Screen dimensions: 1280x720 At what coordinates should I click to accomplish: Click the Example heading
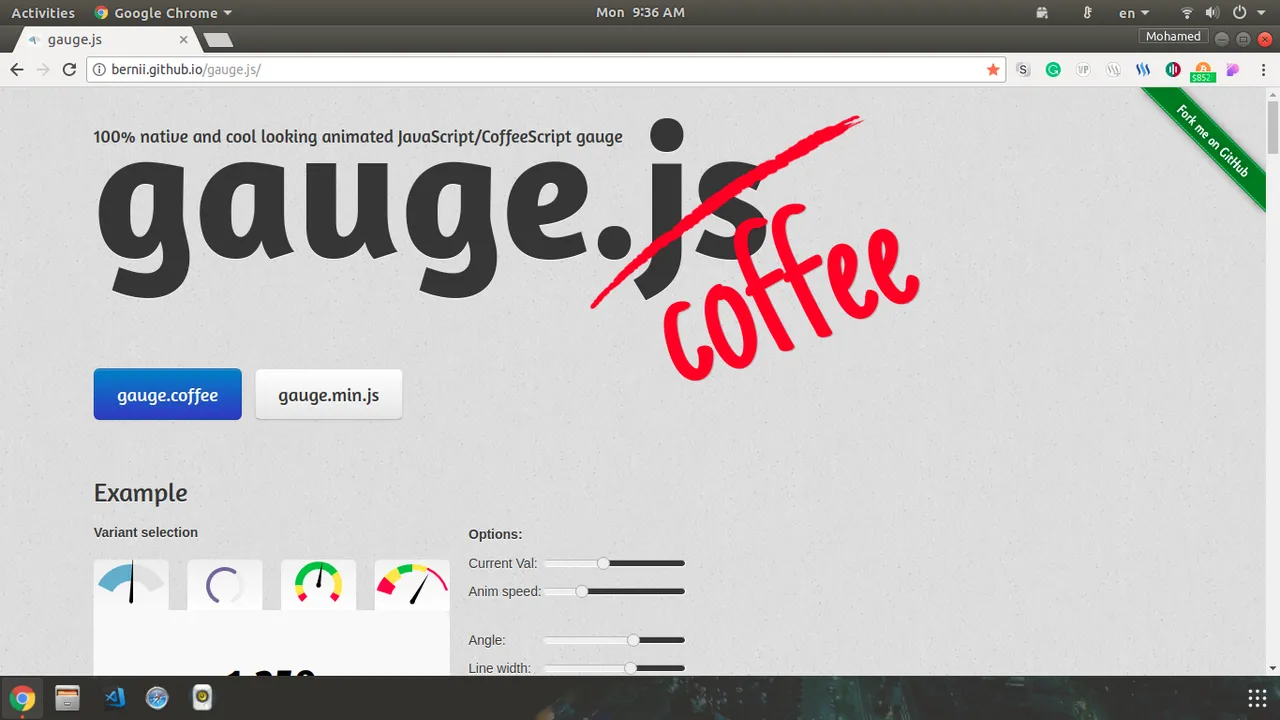141,493
